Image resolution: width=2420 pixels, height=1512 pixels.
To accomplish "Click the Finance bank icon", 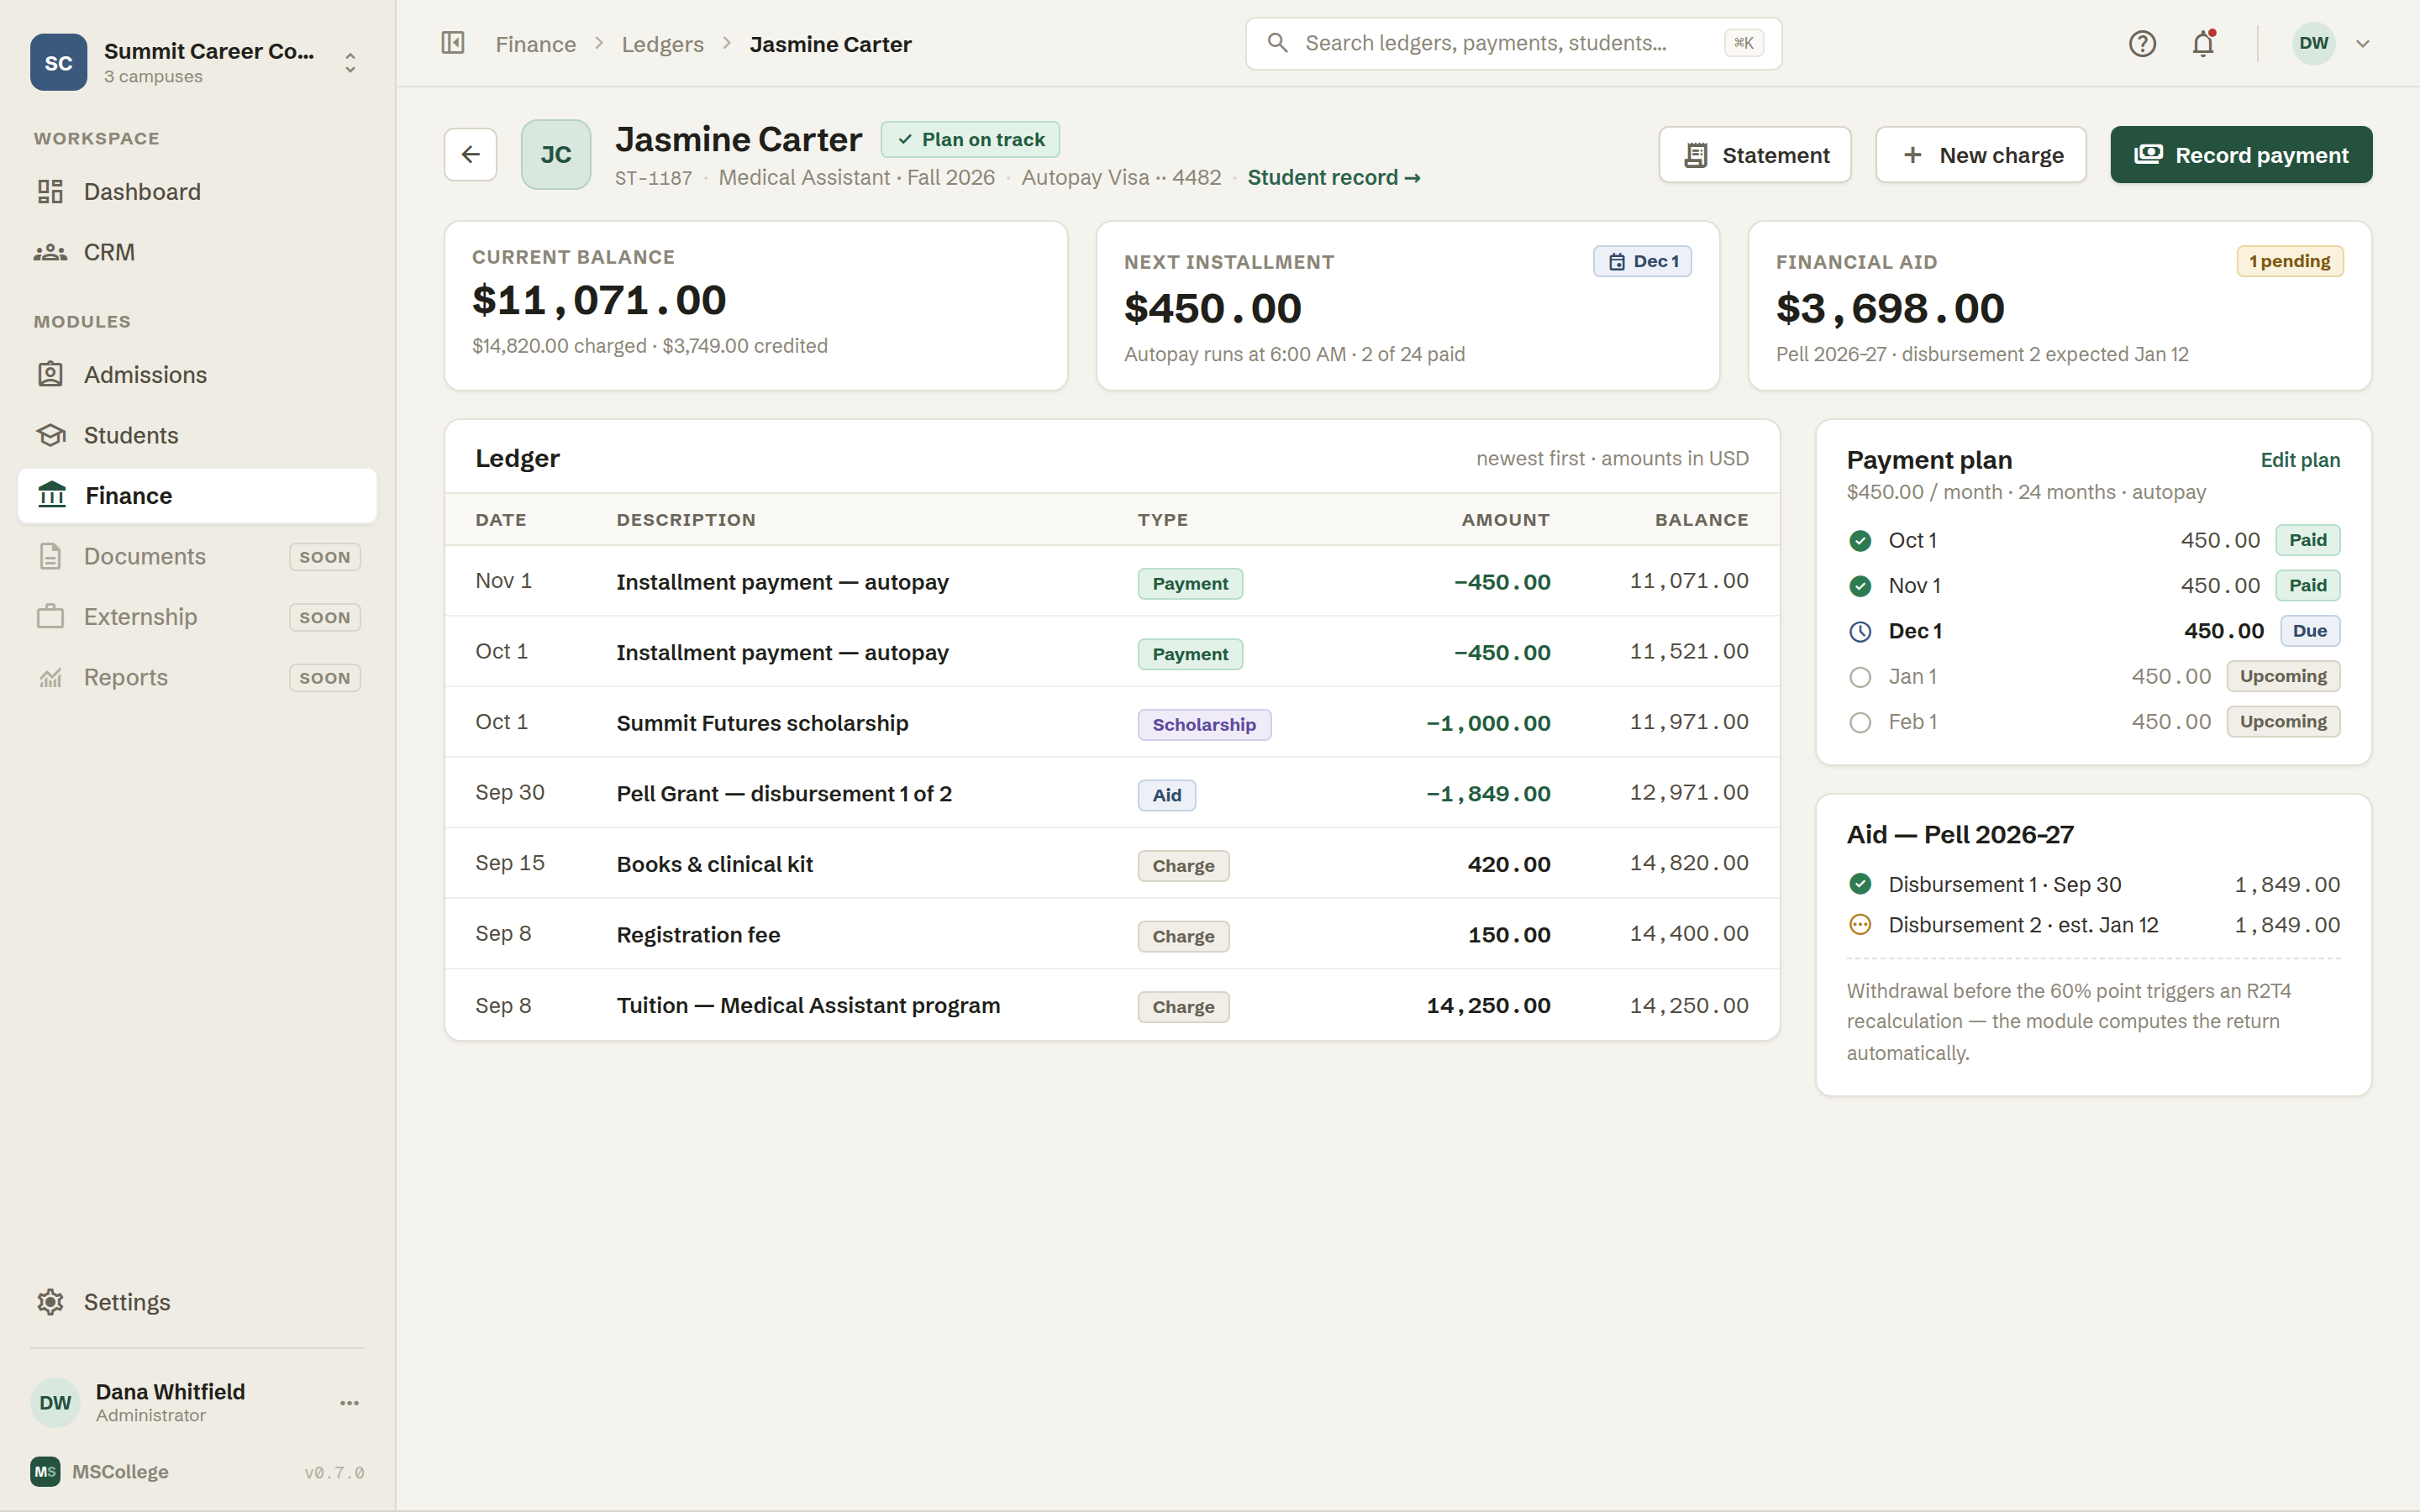I will [x=51, y=495].
